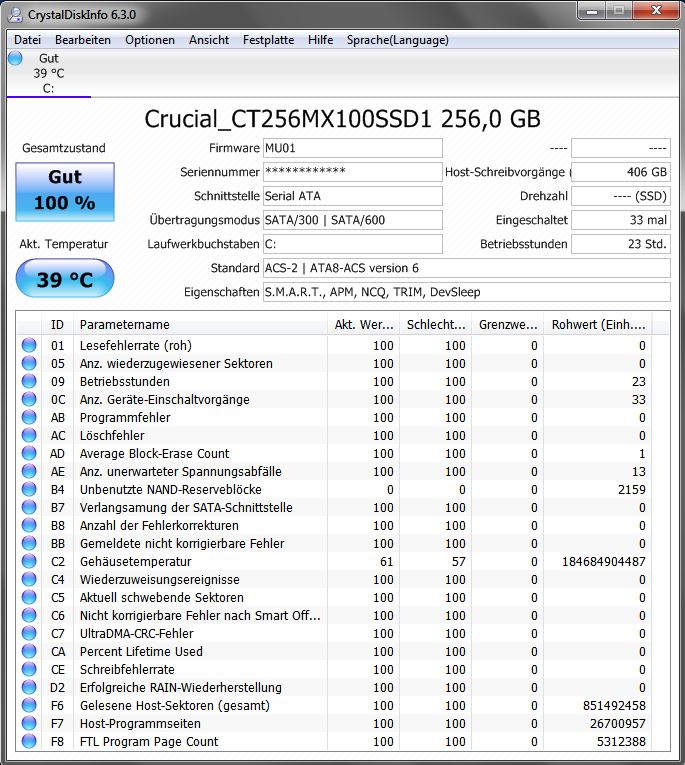Click the Eingeschaltet value 33 mal
The height and width of the screenshot is (765, 685).
coord(621,220)
